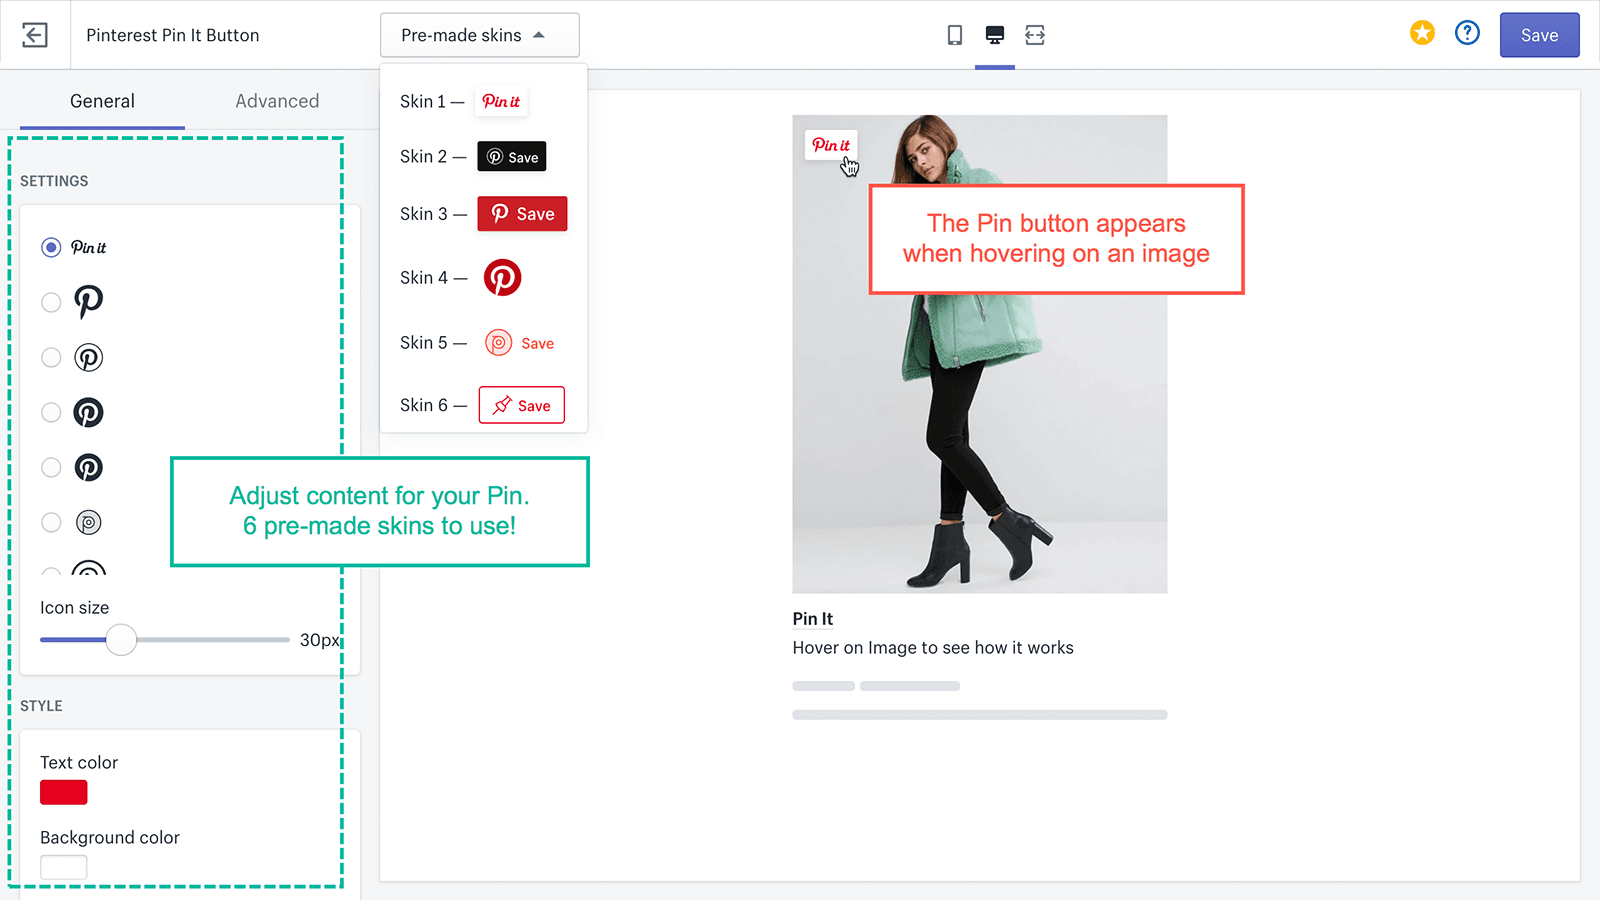Image resolution: width=1600 pixels, height=900 pixels.
Task: Choose Skin 3 red Save style
Action: pos(522,213)
